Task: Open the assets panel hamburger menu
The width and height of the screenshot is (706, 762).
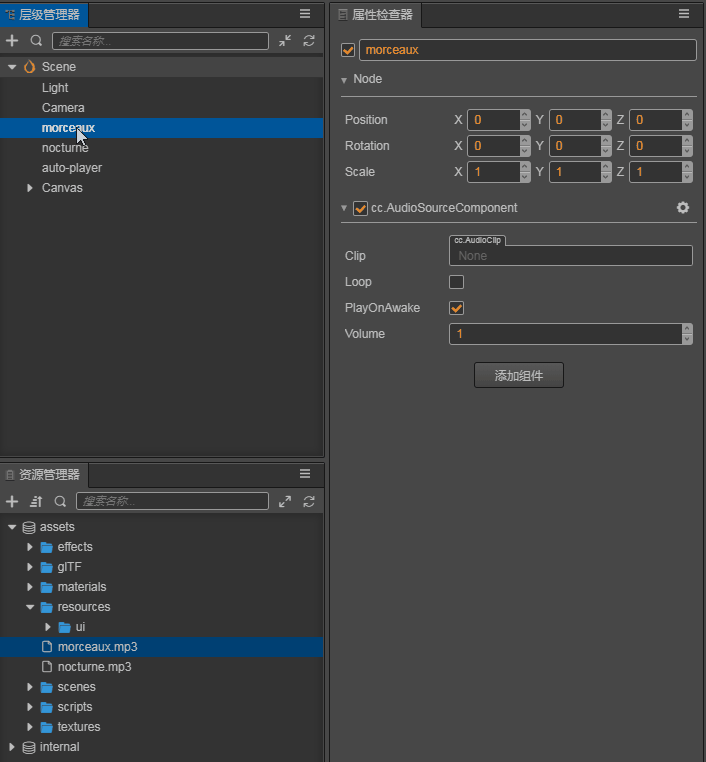Action: pyautogui.click(x=305, y=474)
